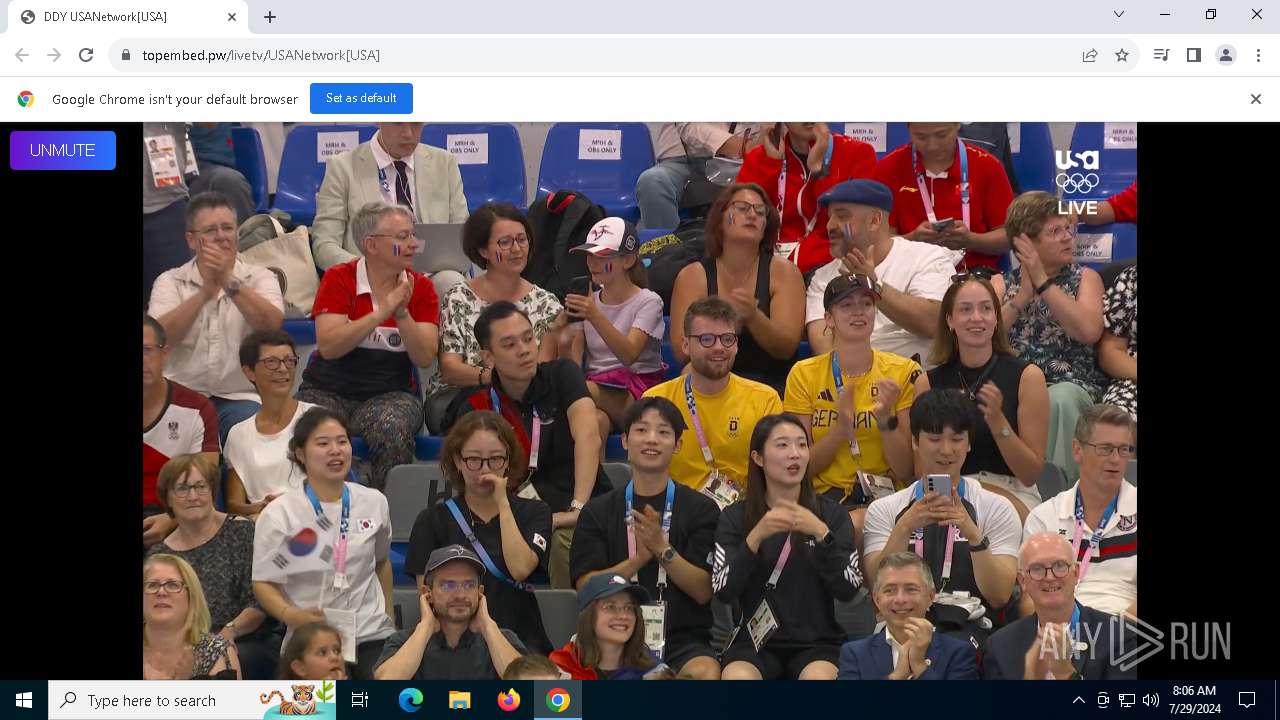
Task: Toggle Chrome side panel
Action: [1193, 55]
